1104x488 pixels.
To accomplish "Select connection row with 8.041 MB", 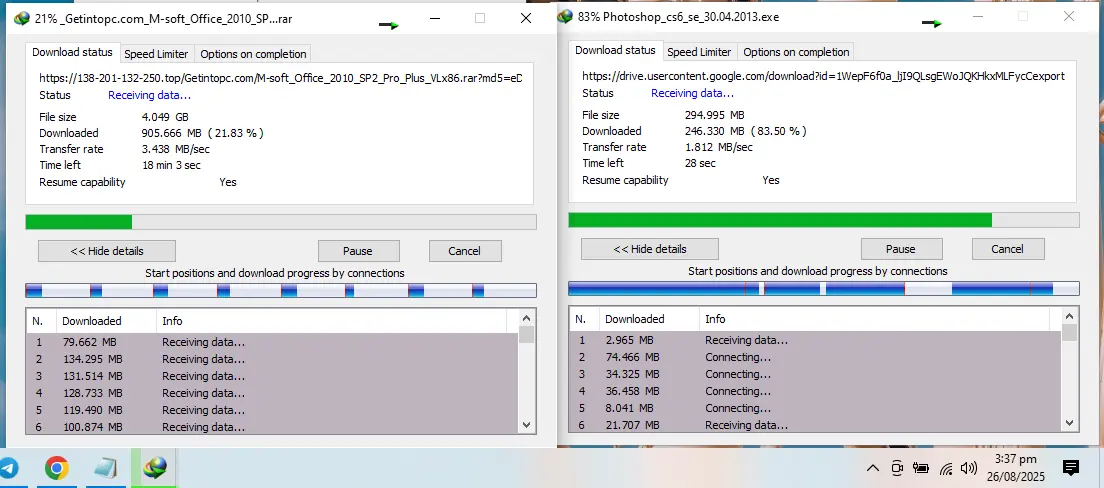I will [816, 408].
